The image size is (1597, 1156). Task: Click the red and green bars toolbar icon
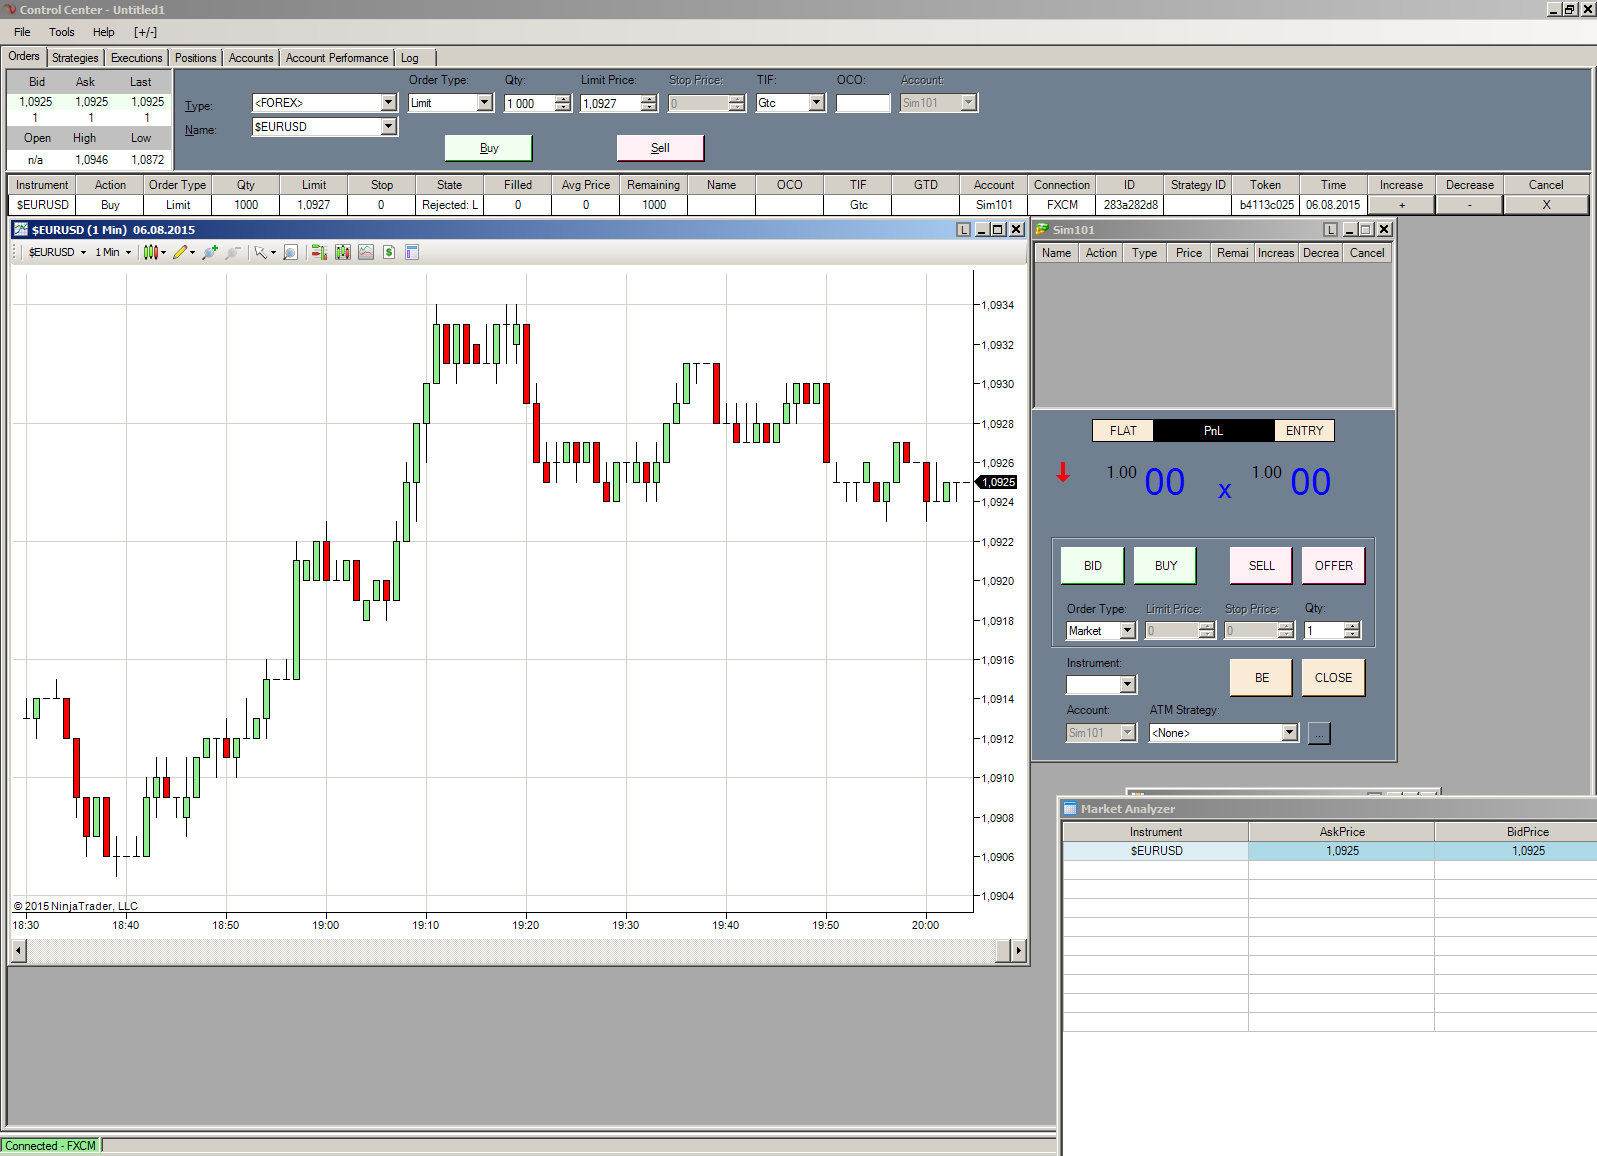(319, 253)
